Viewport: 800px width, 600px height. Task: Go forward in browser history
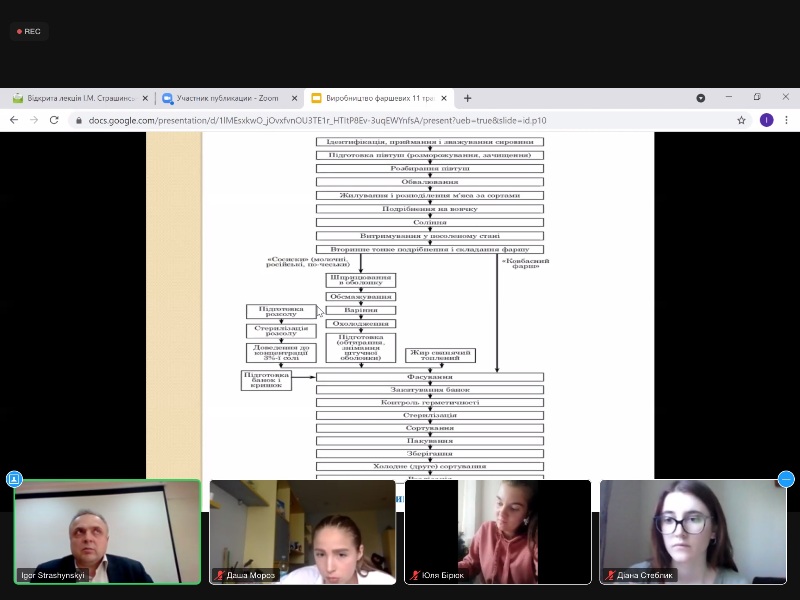point(34,120)
